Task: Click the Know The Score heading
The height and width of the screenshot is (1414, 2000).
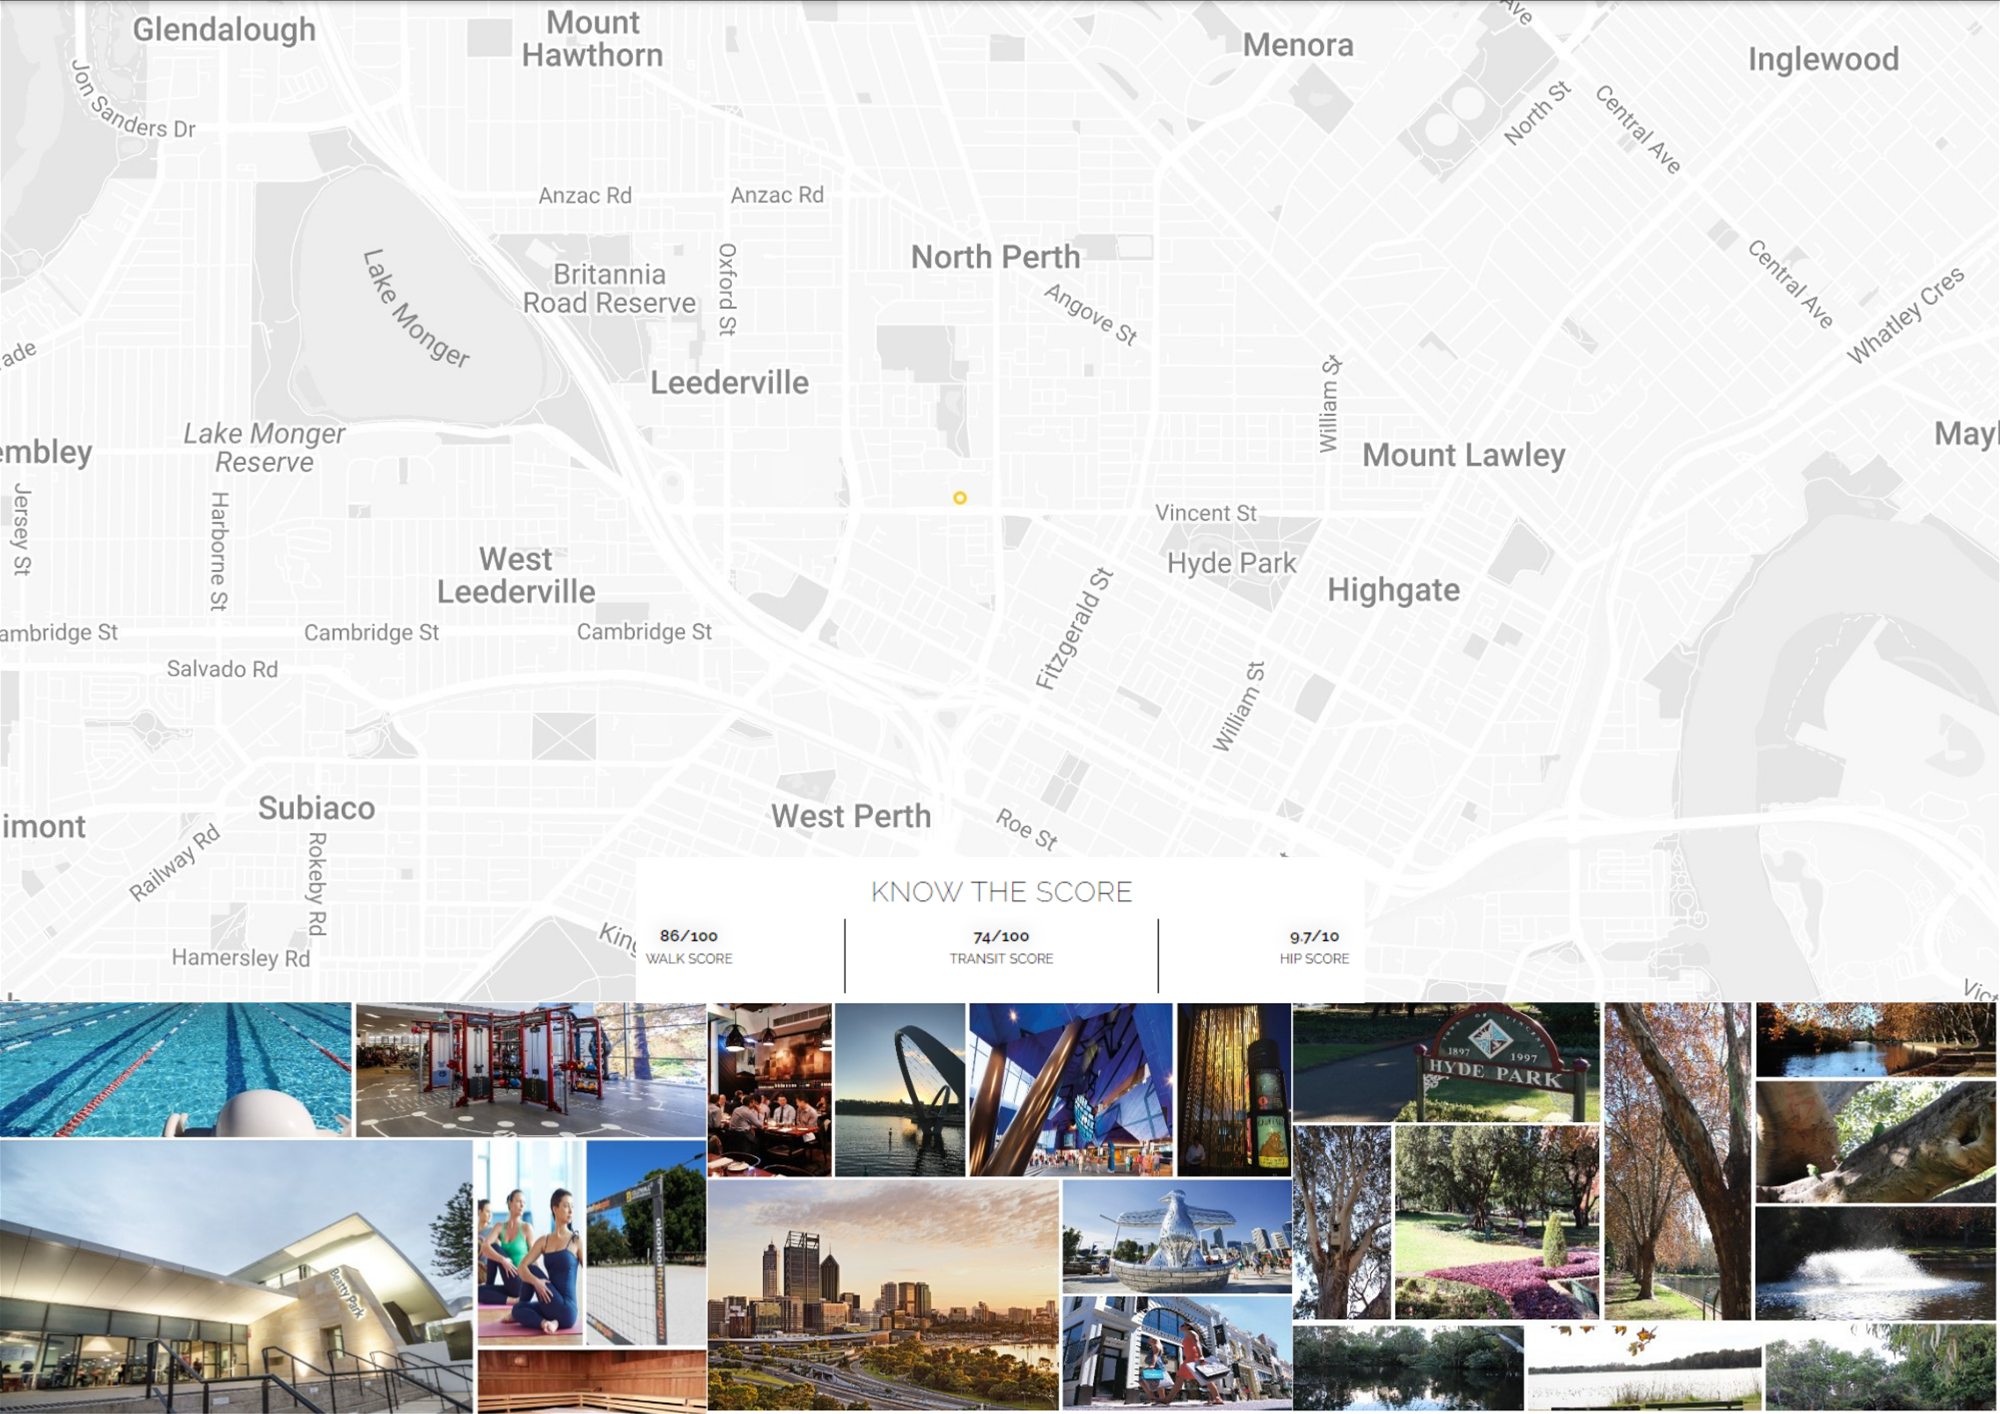Action: coord(1001,891)
